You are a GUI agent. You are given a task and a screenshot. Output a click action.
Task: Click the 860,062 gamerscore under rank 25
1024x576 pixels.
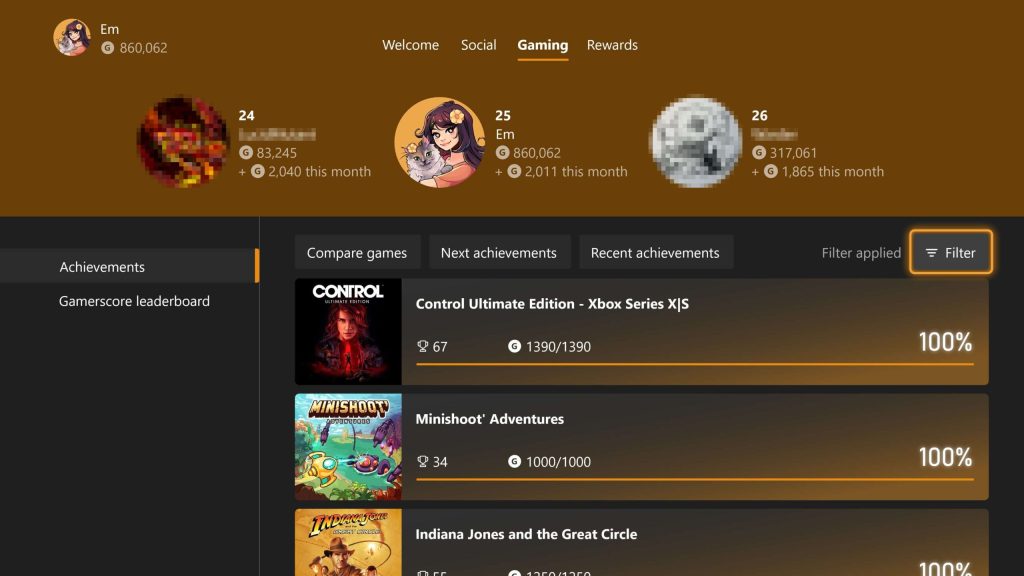point(537,152)
